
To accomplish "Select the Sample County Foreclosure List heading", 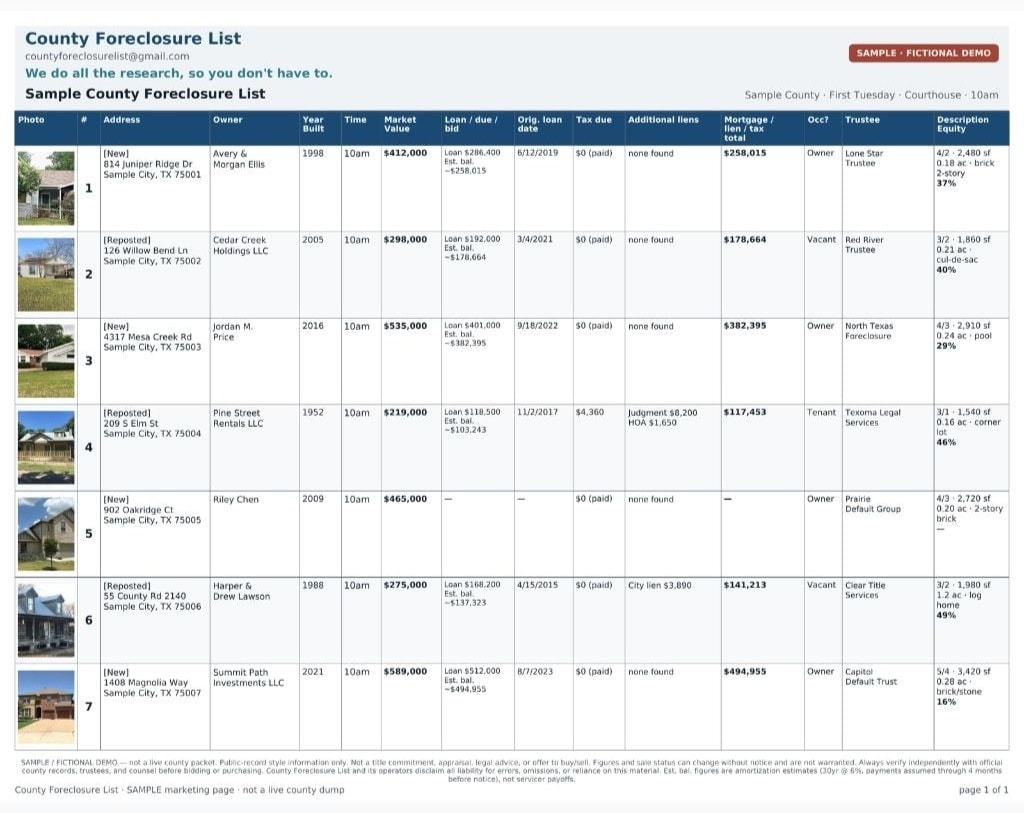I will pyautogui.click(x=145, y=93).
